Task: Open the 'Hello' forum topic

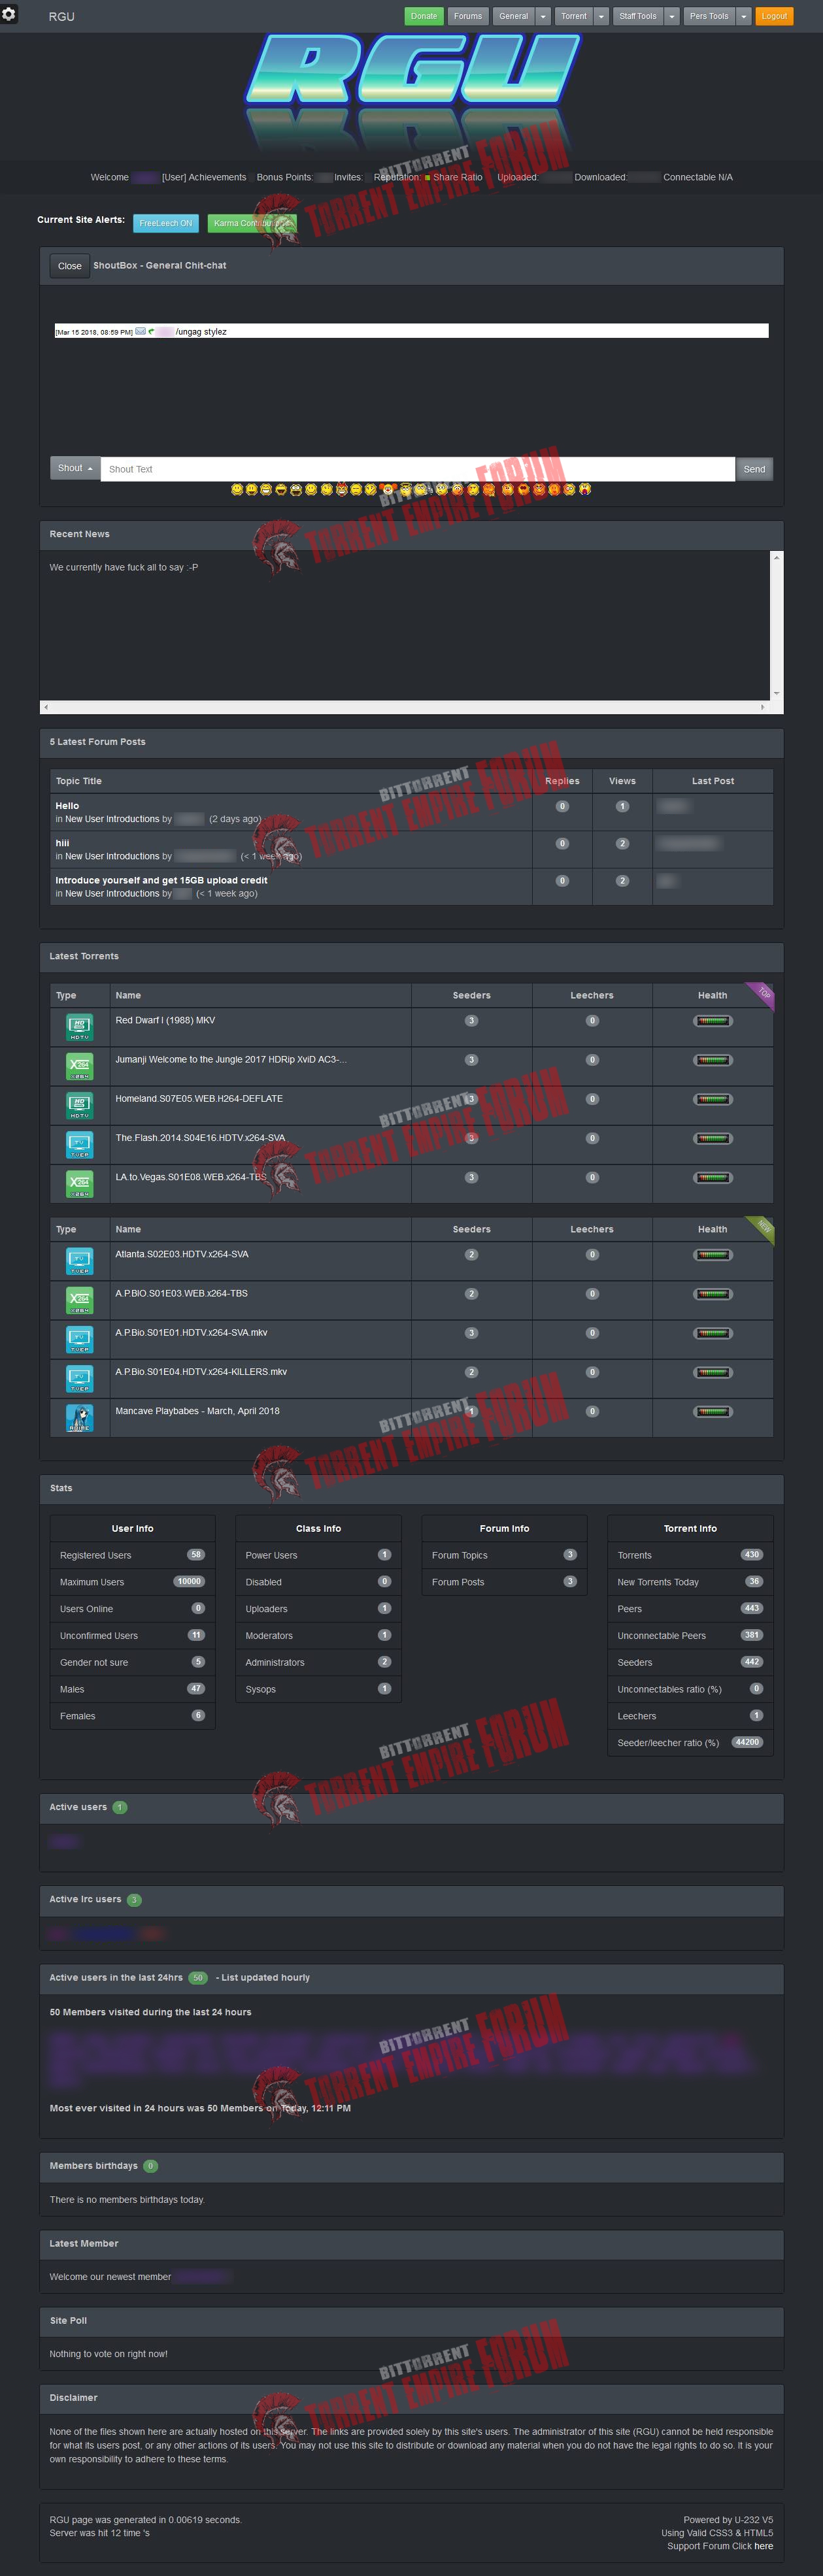Action: 67,805
